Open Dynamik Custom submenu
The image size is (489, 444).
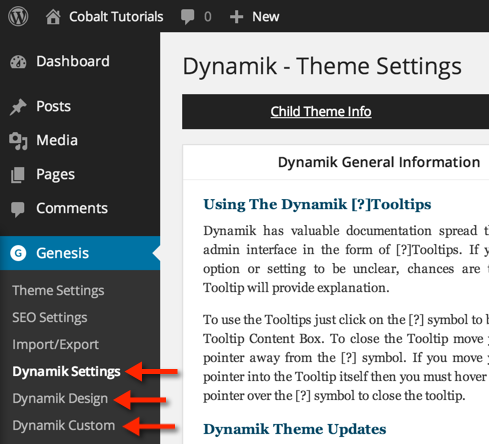(x=64, y=425)
